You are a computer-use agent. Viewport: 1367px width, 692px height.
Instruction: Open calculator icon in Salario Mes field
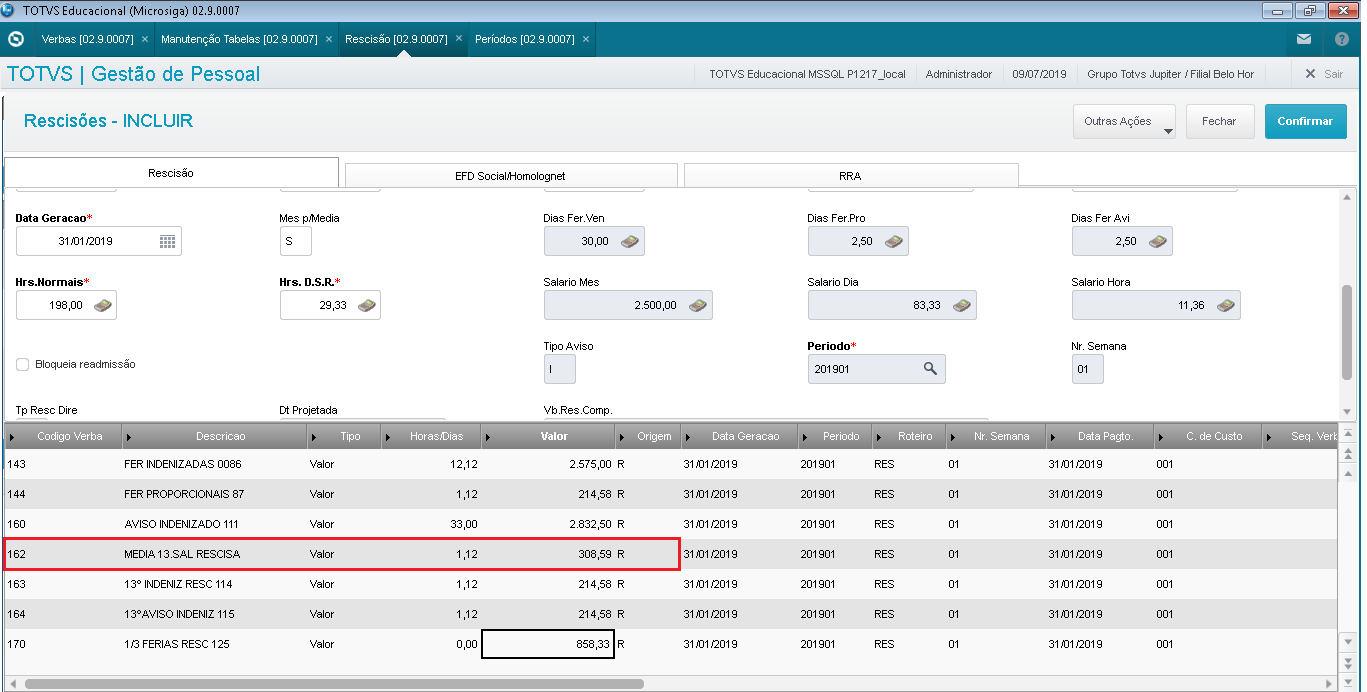tap(698, 305)
